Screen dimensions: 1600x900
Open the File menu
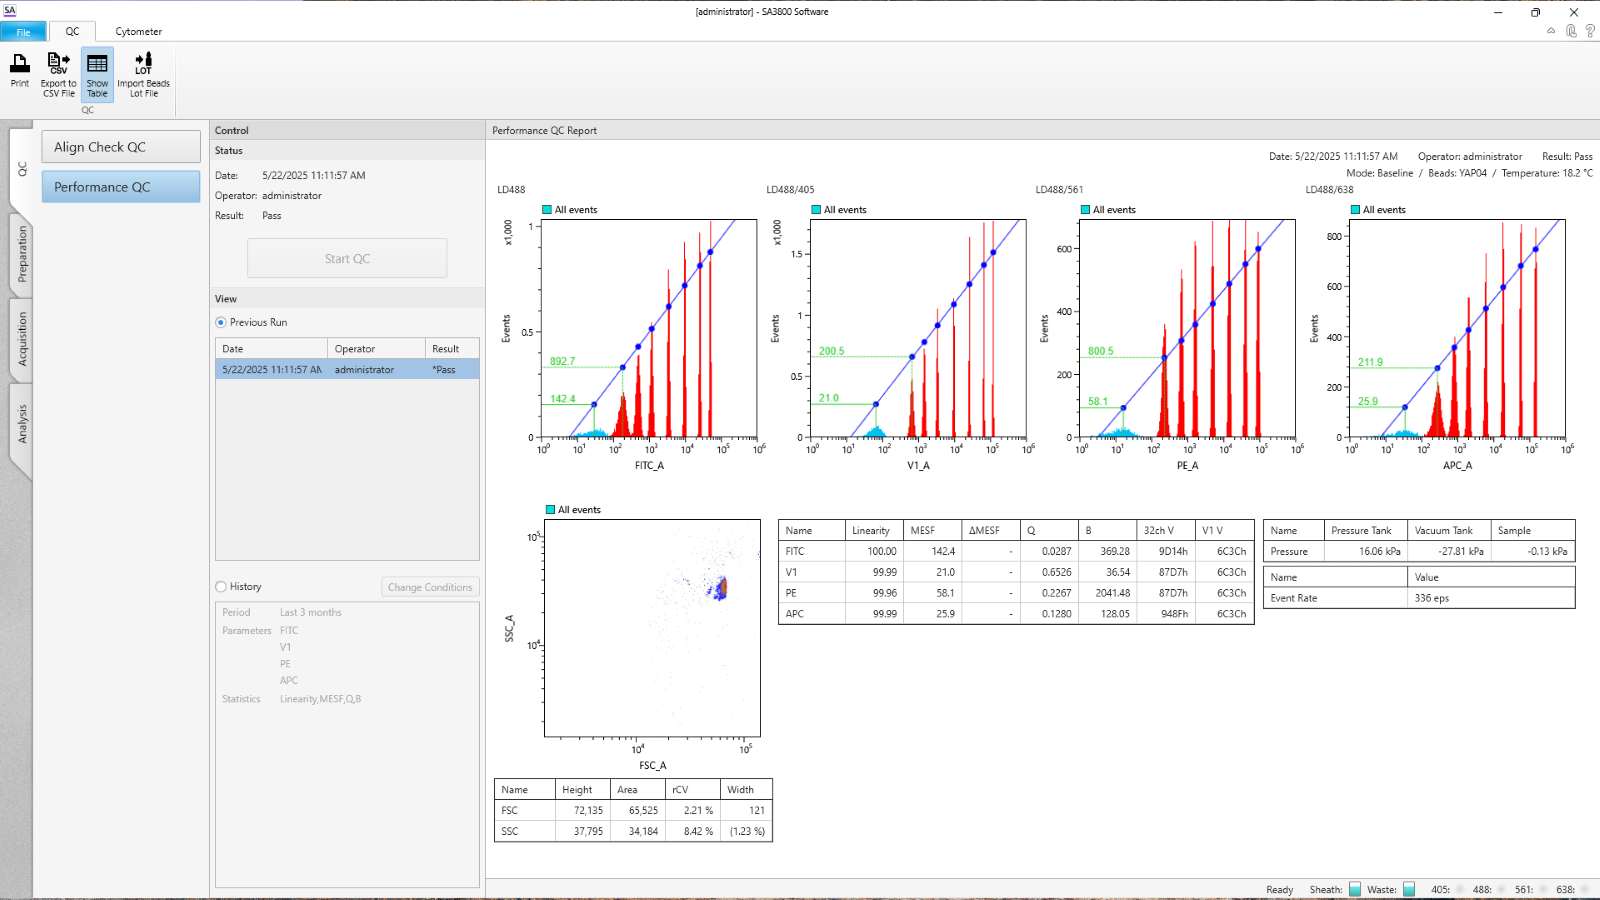tap(23, 32)
